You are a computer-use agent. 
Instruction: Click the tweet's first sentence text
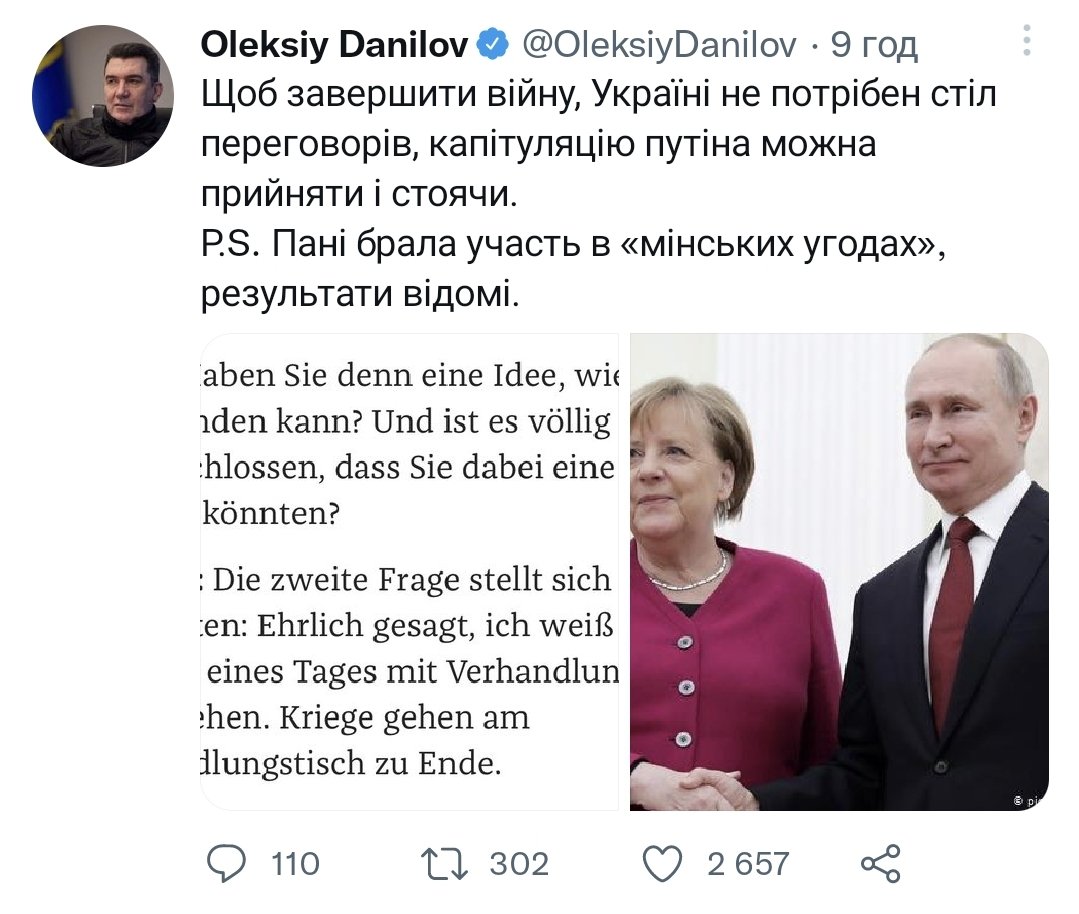tap(598, 96)
